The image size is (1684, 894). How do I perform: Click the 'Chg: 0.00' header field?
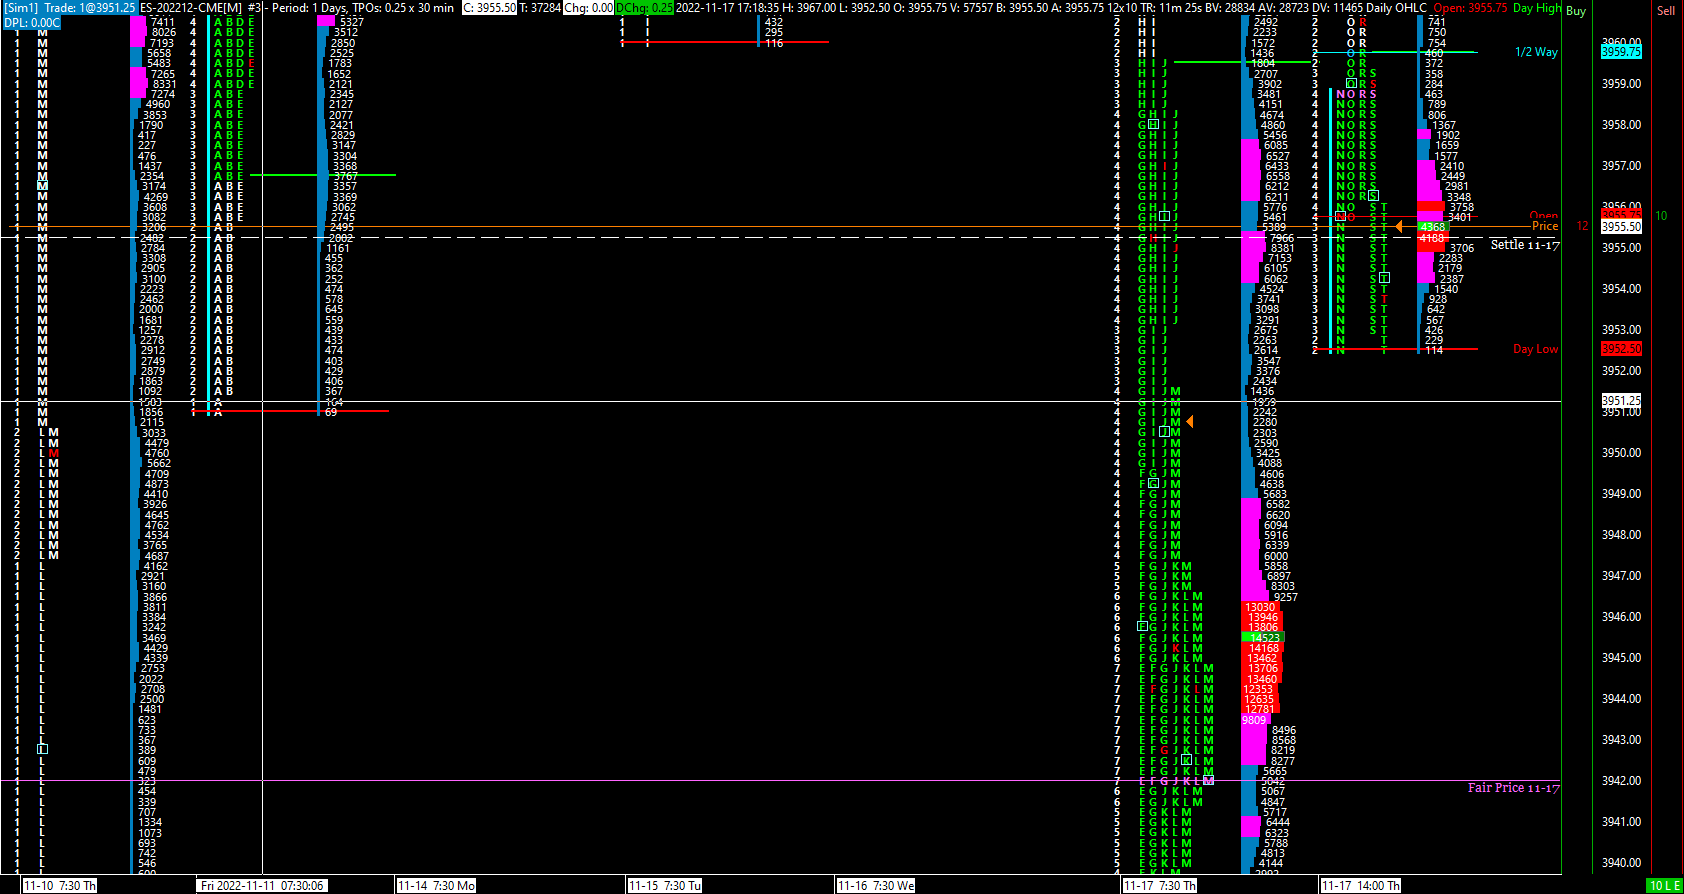[588, 8]
